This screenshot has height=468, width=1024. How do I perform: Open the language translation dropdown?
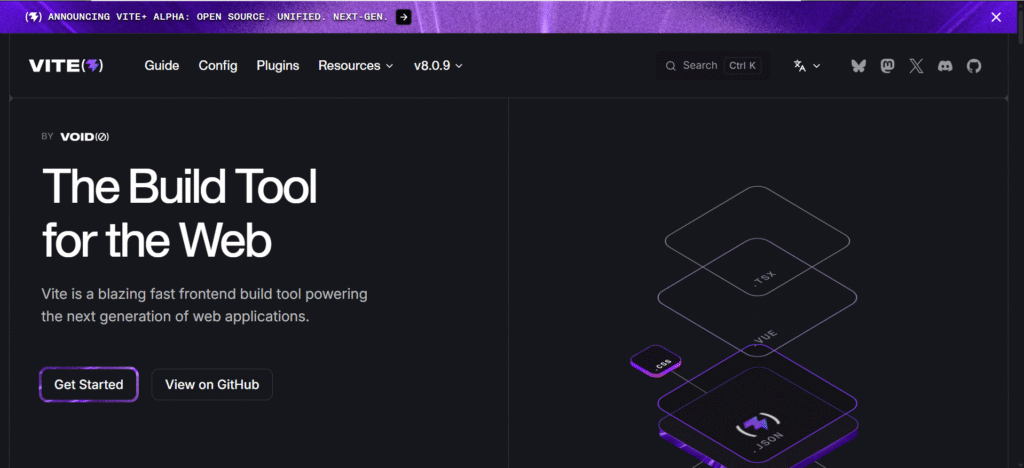coord(807,66)
